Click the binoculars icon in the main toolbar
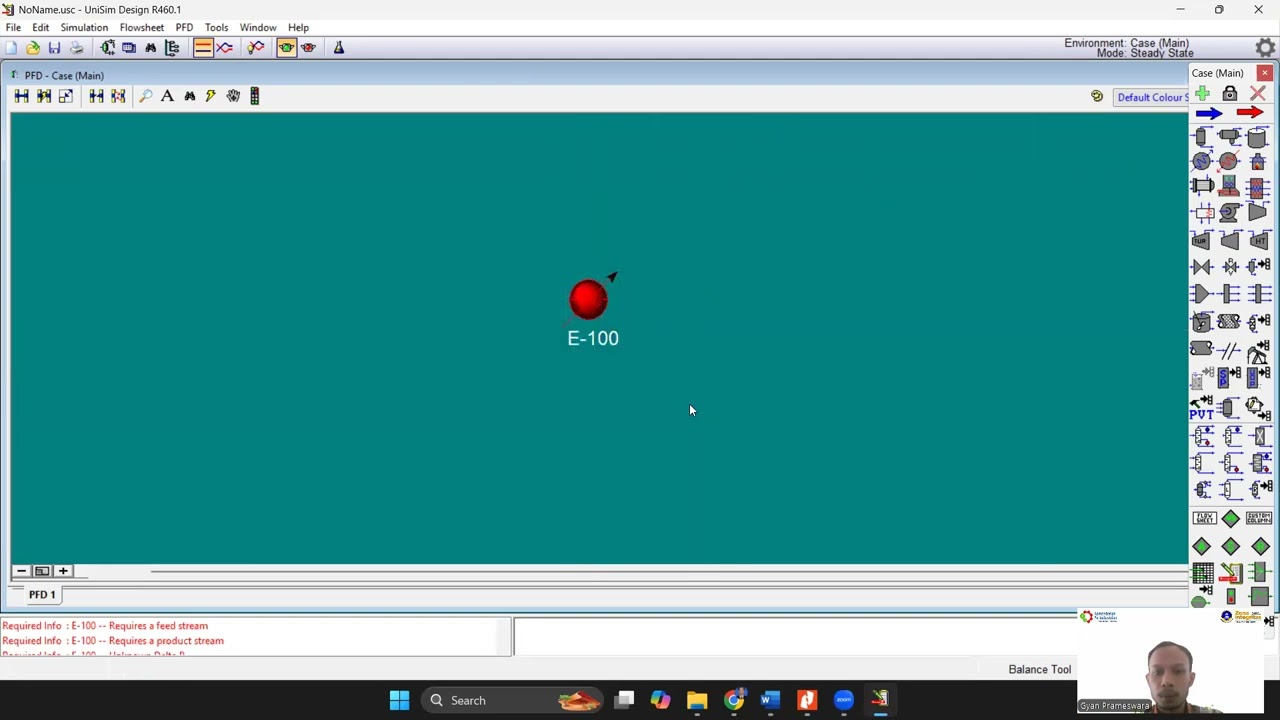 pos(150,47)
